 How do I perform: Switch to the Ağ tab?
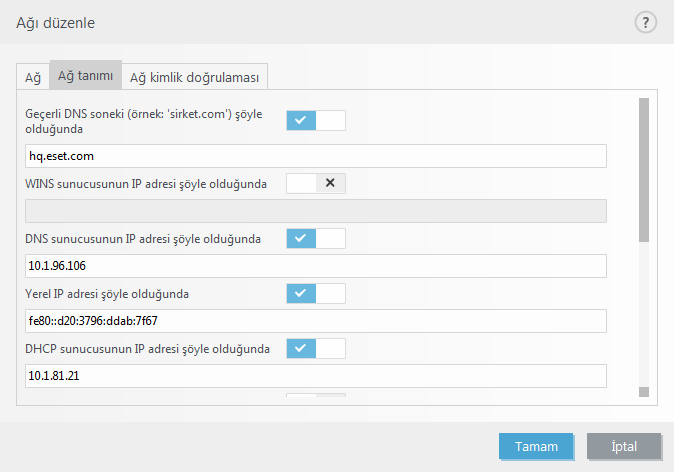tap(33, 77)
